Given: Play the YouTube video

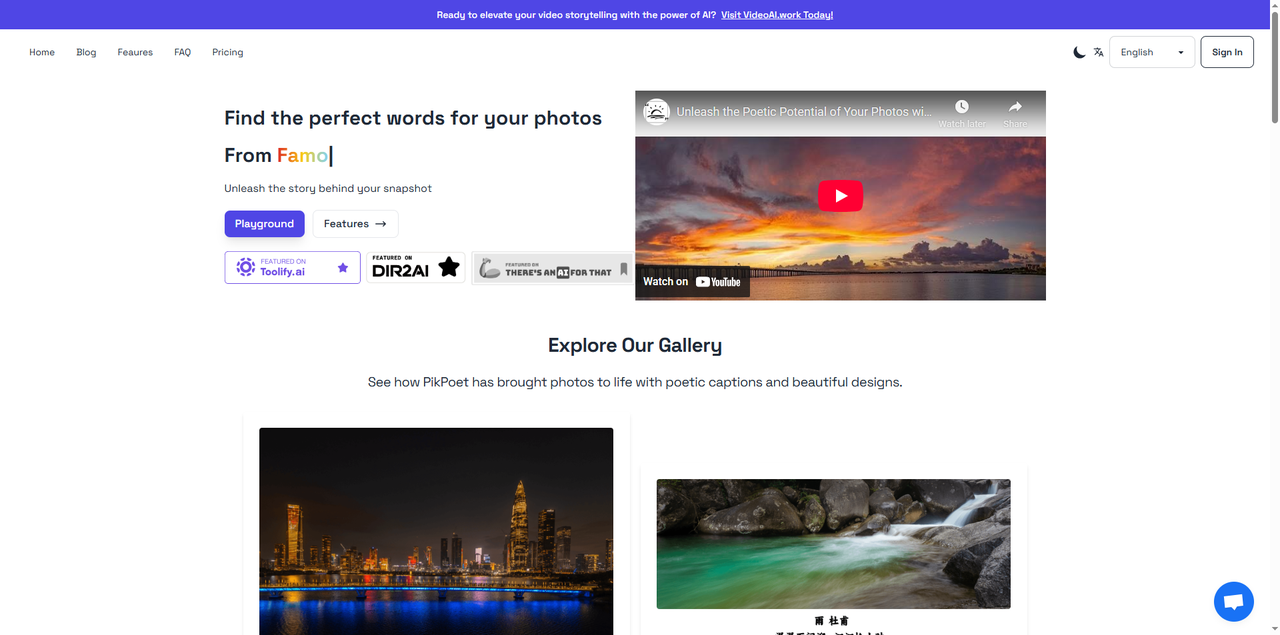Looking at the screenshot, I should pyautogui.click(x=840, y=195).
